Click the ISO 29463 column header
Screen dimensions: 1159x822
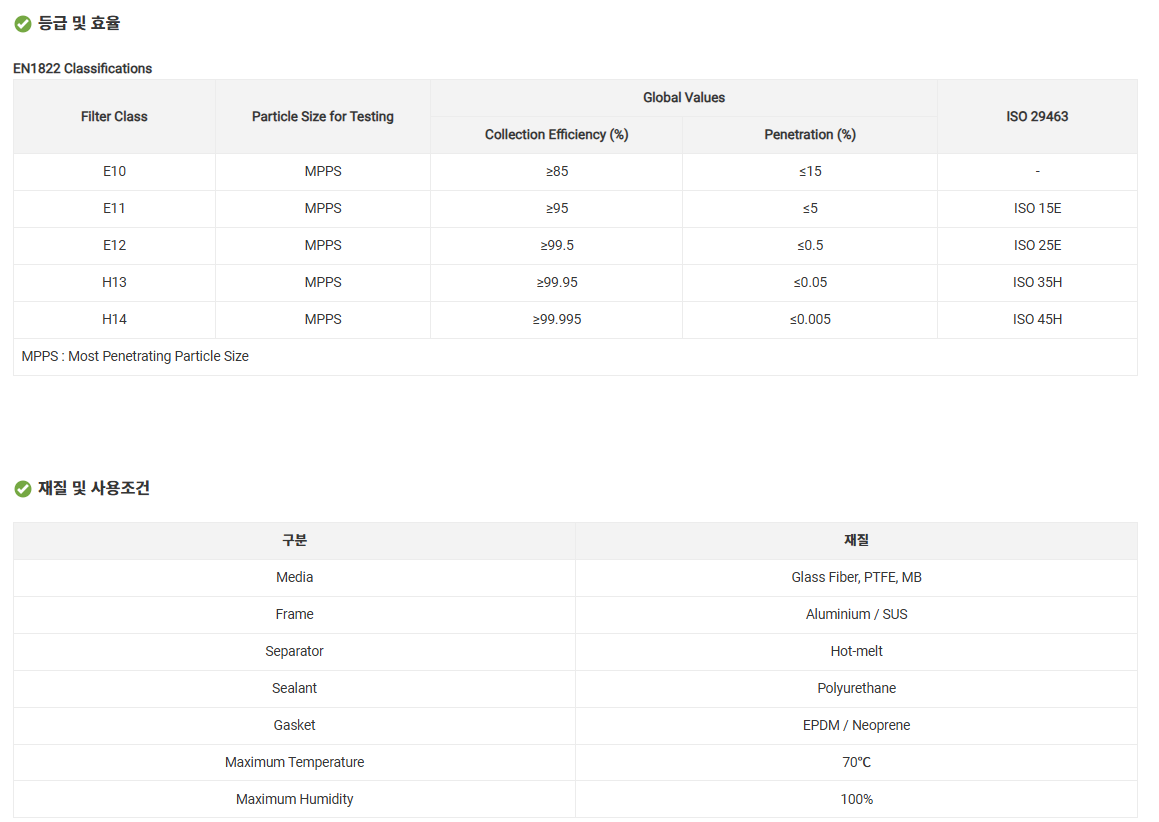(x=1037, y=117)
